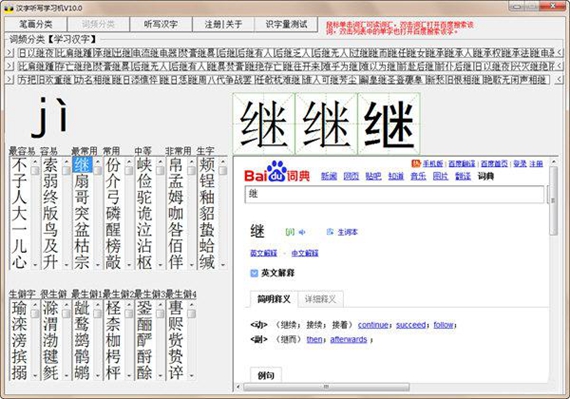Click the right-end arrow of the third word row

click(560, 79)
